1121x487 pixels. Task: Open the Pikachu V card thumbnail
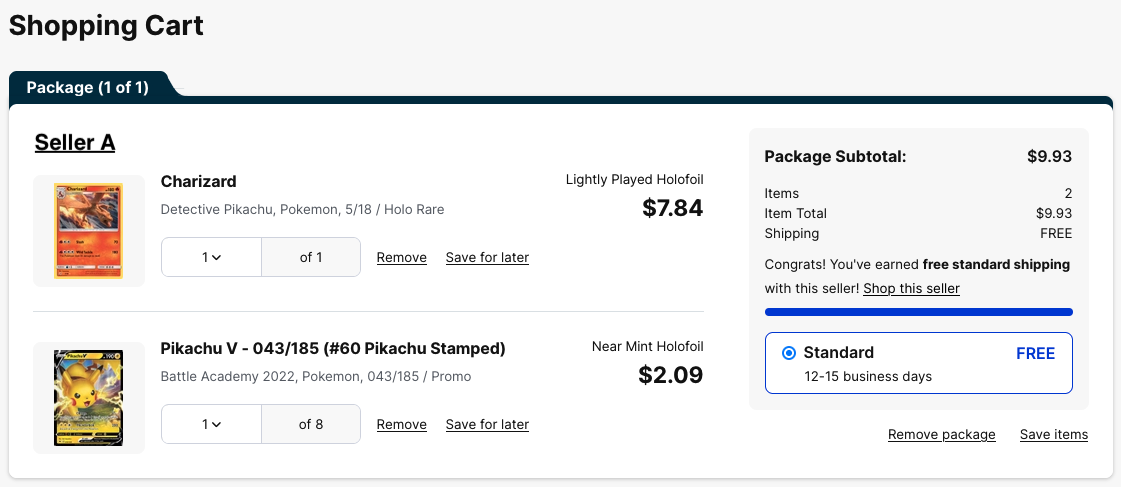(x=89, y=398)
